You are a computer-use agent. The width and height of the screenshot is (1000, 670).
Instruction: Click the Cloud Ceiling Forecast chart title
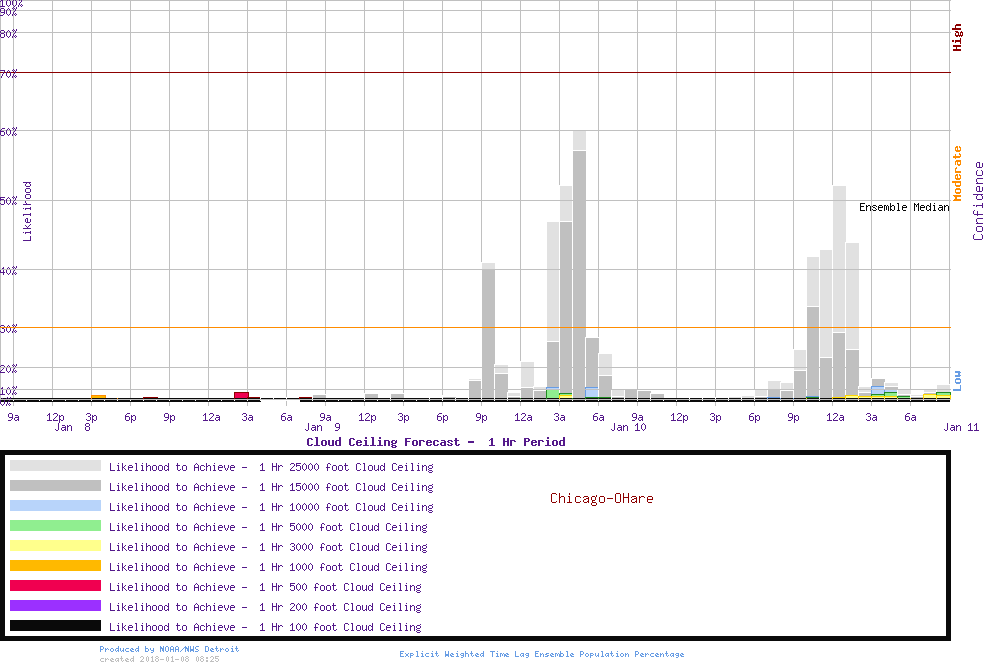(x=435, y=442)
